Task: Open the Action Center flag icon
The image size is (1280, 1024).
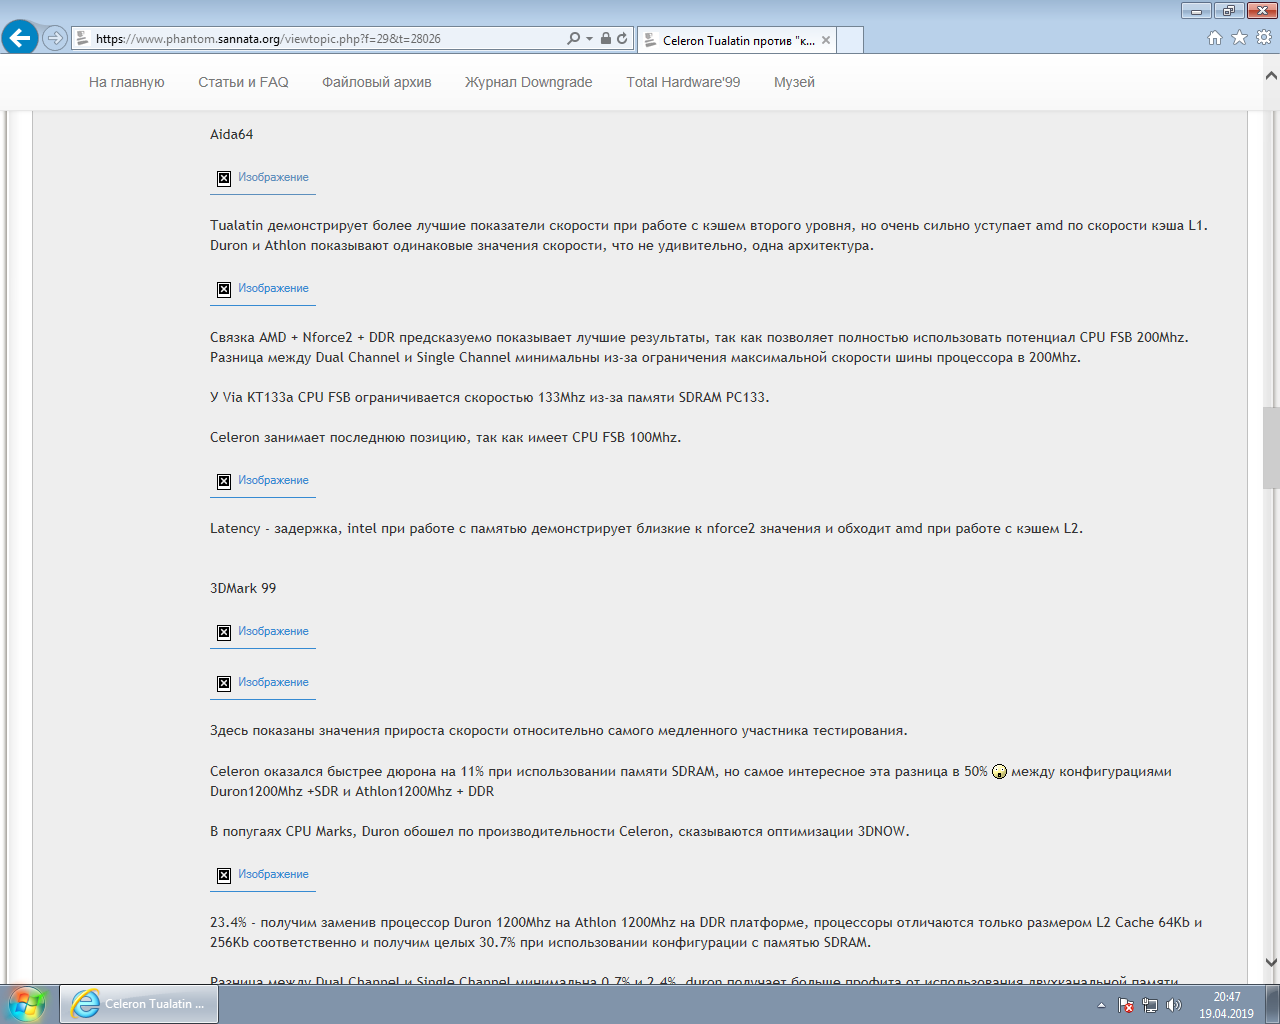Action: coord(1126,1005)
